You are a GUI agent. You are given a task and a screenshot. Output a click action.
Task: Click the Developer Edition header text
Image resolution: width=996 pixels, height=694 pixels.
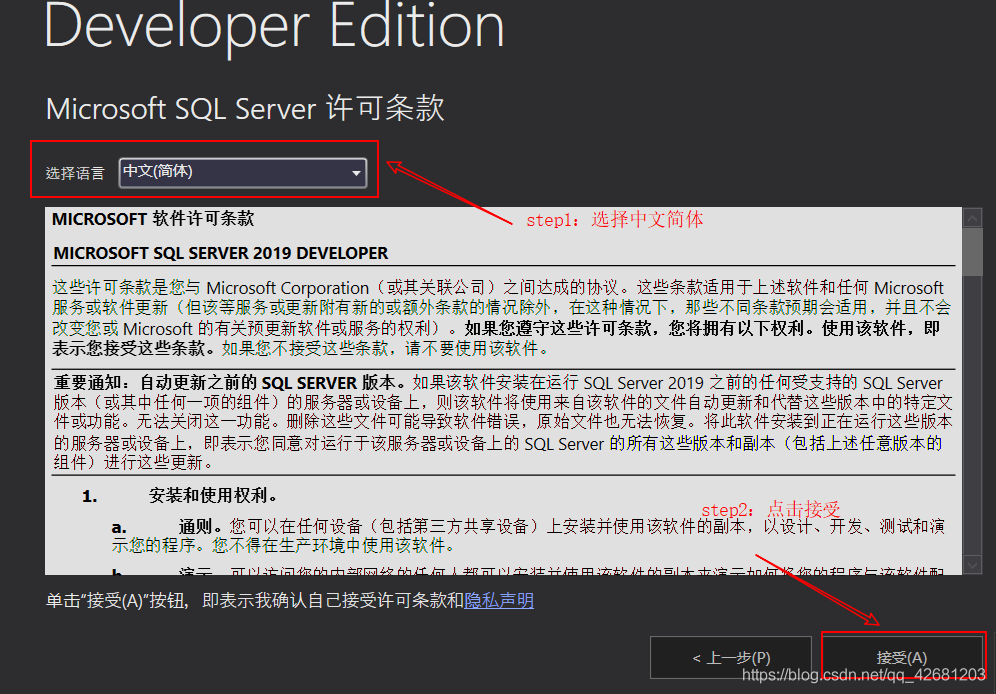point(273,27)
